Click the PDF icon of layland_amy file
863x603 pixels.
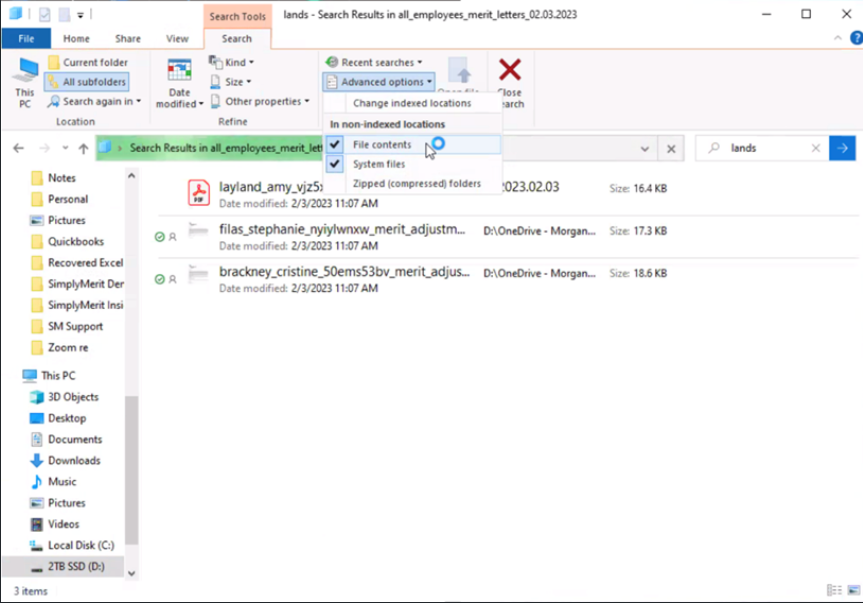[199, 192]
